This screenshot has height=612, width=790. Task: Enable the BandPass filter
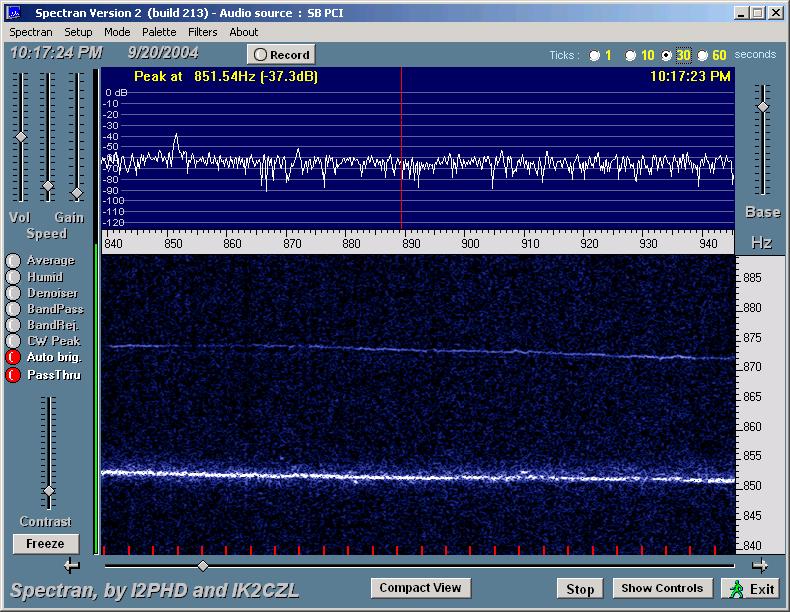coord(13,309)
